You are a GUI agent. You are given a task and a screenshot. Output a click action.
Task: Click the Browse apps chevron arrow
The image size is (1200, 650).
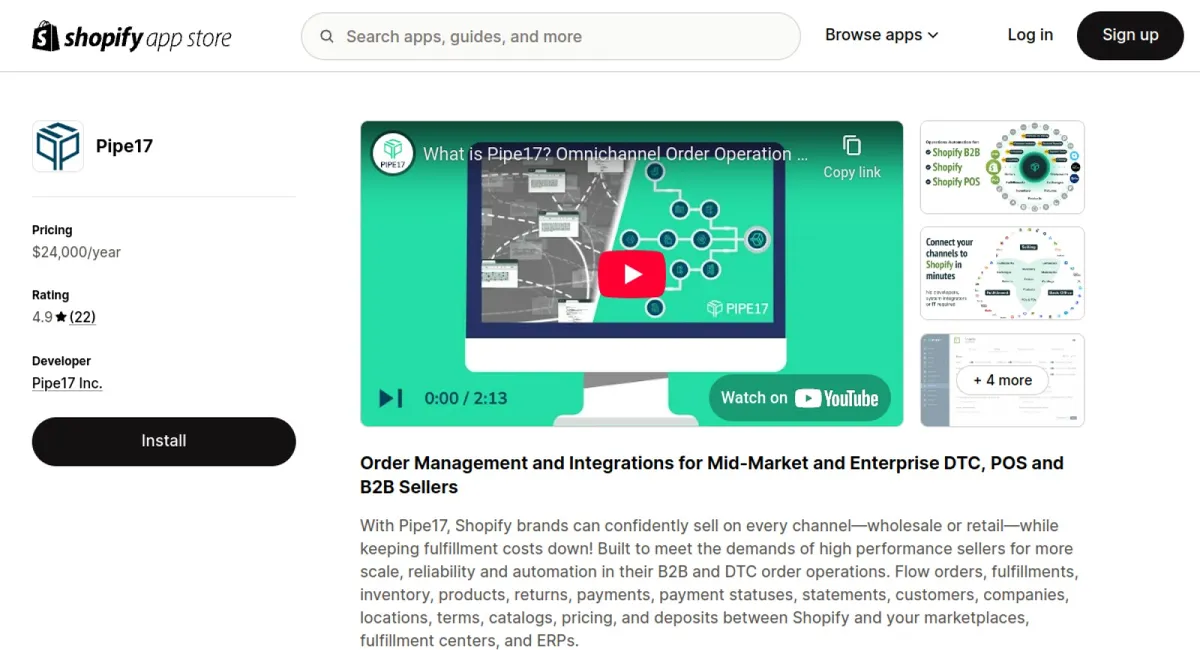[x=933, y=36]
